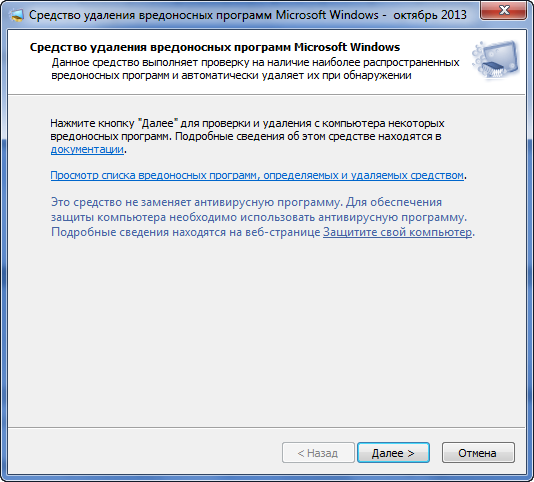The width and height of the screenshot is (534, 482).
Task: Click the paragraph starting Нажмите кнопку "Далее"
Action: pos(248,136)
